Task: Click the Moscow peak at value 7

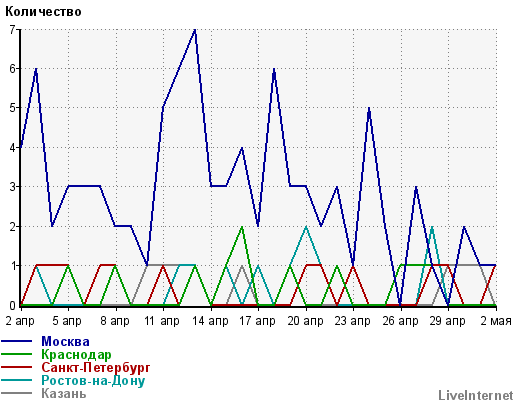Action: pos(195,30)
